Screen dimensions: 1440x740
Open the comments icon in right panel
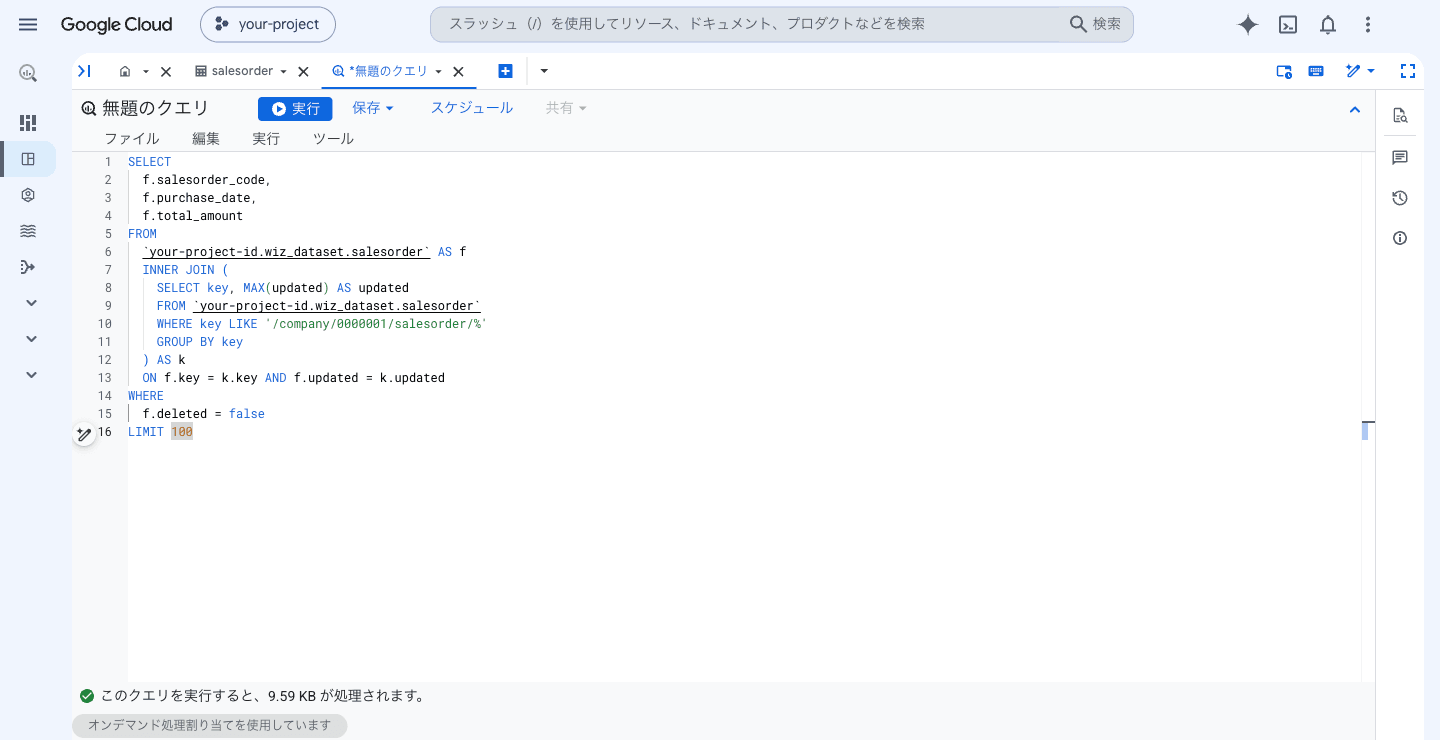(x=1400, y=157)
